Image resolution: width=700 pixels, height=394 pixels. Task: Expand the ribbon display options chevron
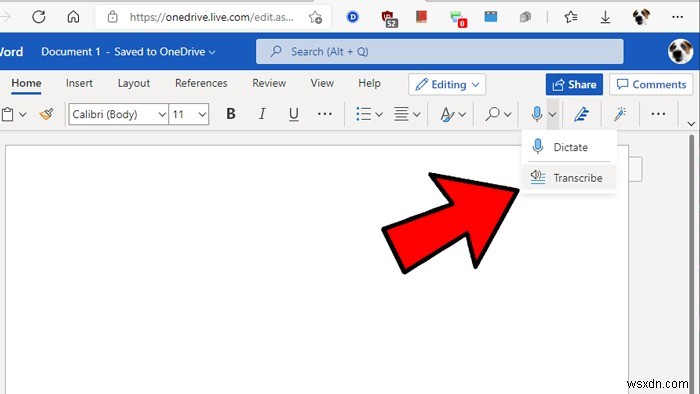pos(691,123)
